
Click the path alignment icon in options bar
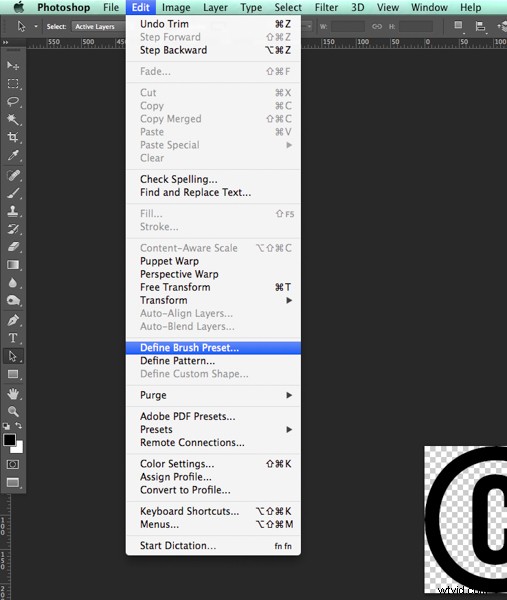point(480,26)
